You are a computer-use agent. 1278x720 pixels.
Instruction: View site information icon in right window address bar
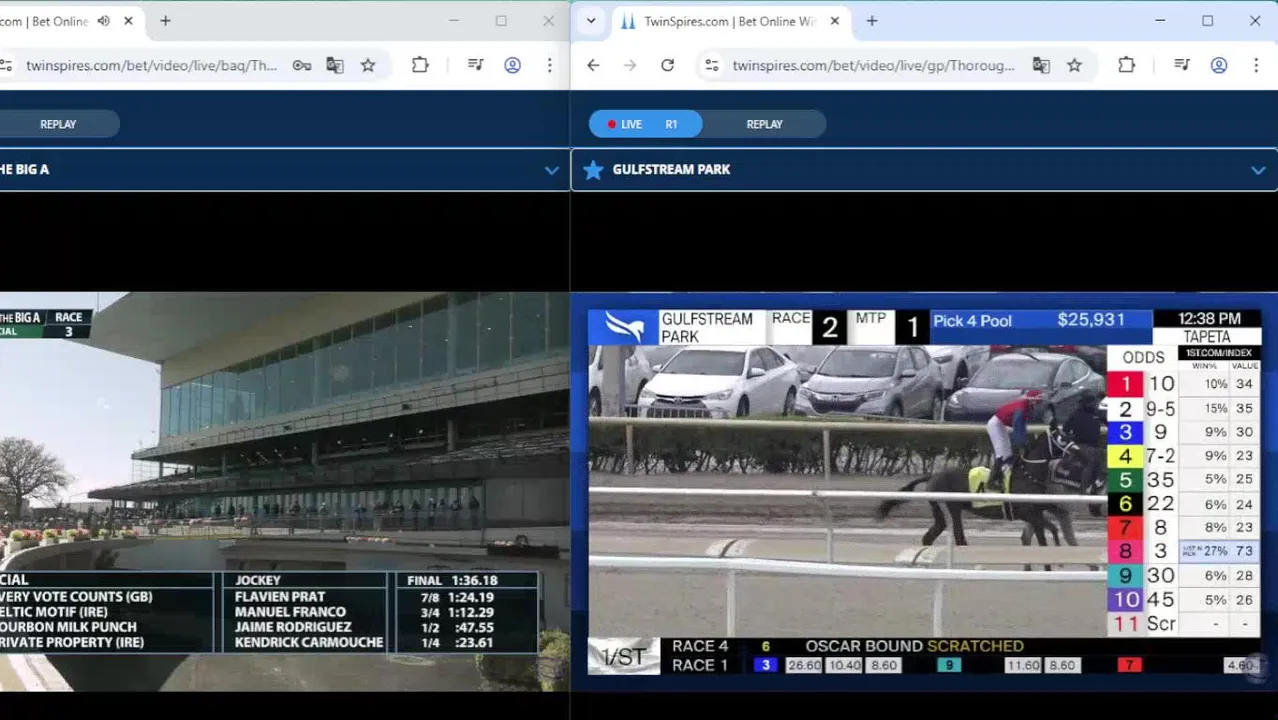[x=711, y=65]
